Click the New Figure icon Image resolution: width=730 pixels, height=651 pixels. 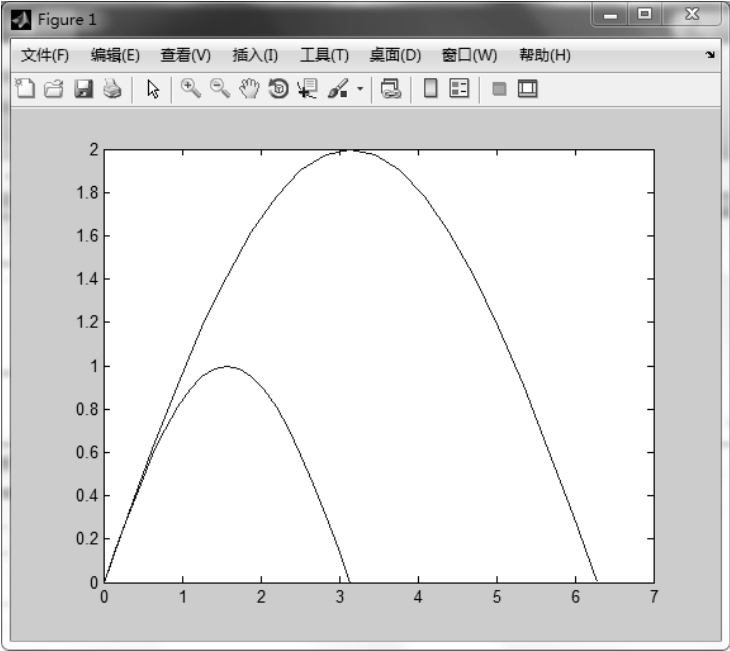click(x=26, y=90)
